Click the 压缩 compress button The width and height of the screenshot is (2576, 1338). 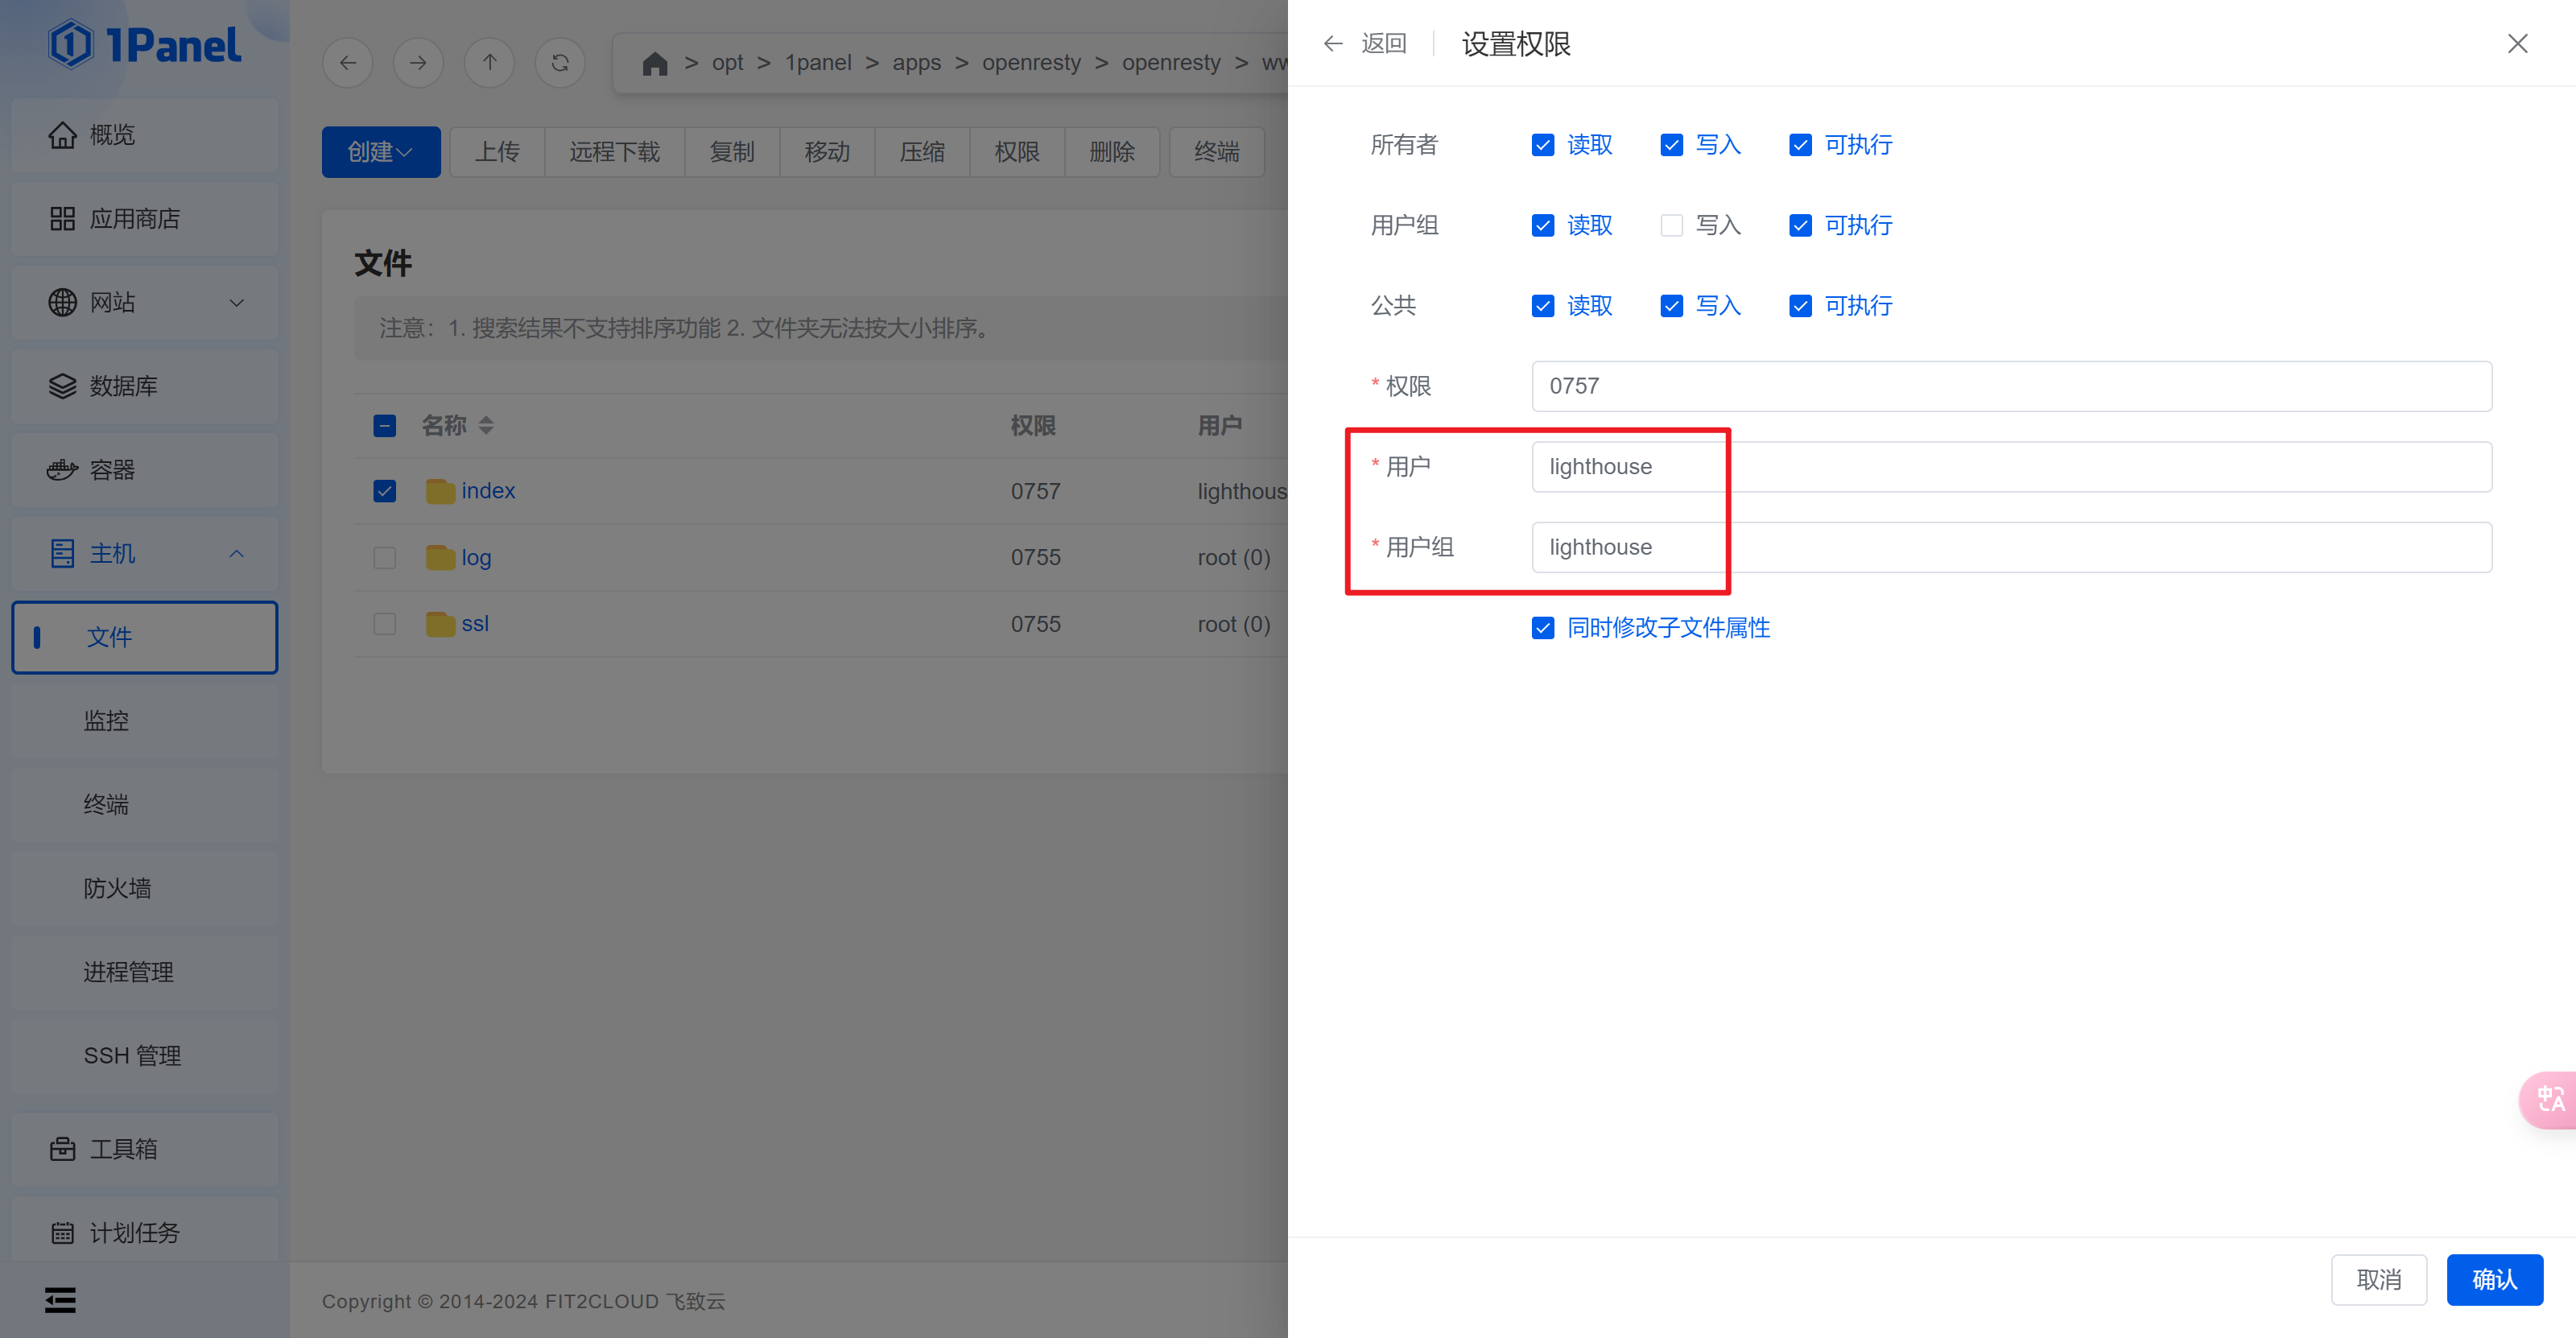[922, 152]
